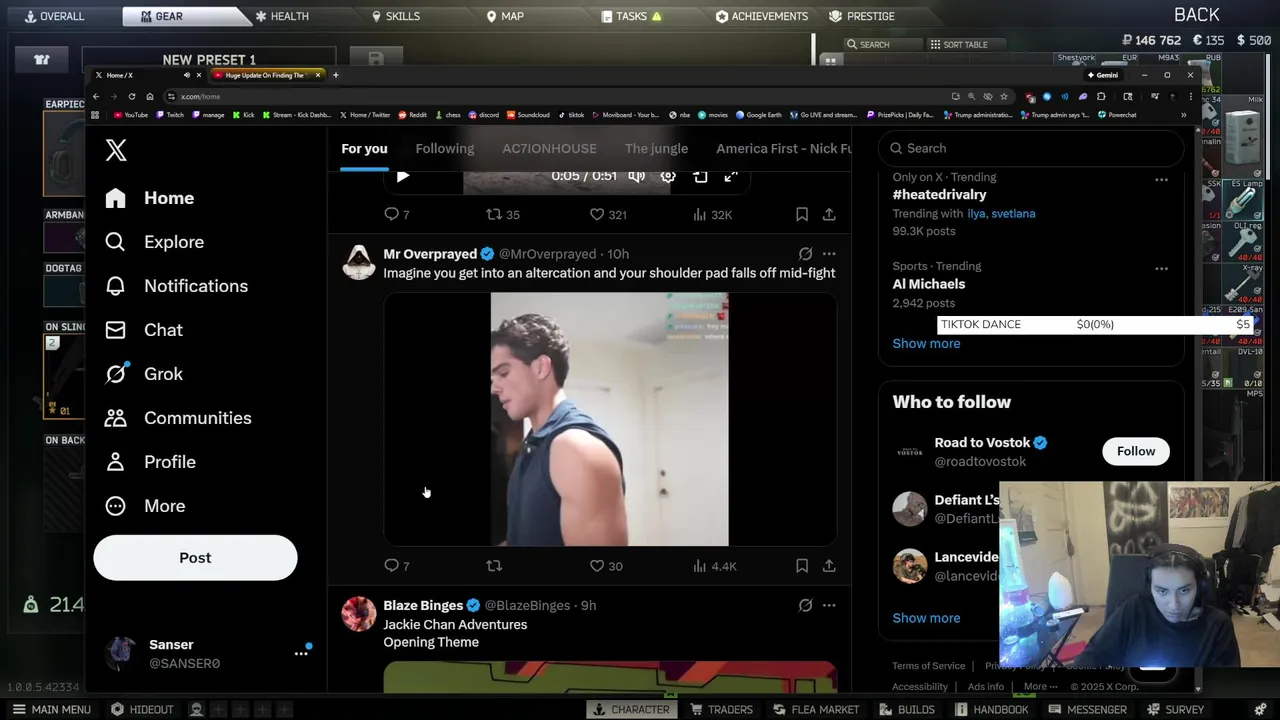Viewport: 1280px width, 720px height.
Task: Open the Reddit bookmark
Action: click(412, 115)
